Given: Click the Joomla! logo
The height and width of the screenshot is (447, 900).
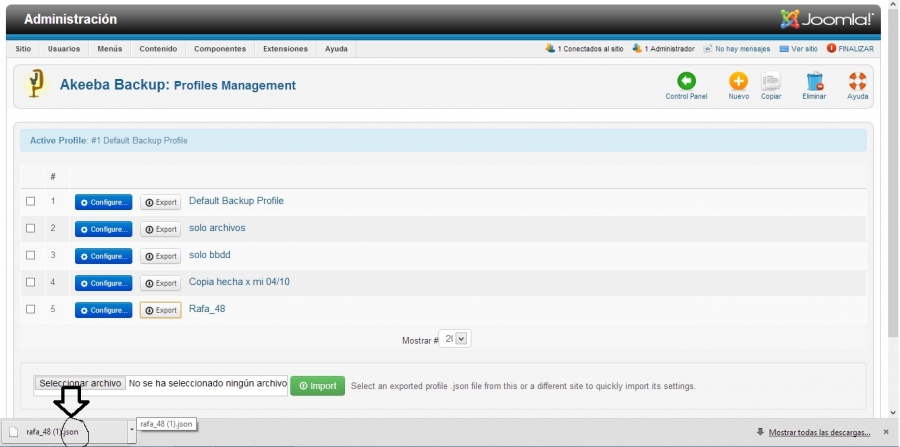Looking at the screenshot, I should click(827, 20).
